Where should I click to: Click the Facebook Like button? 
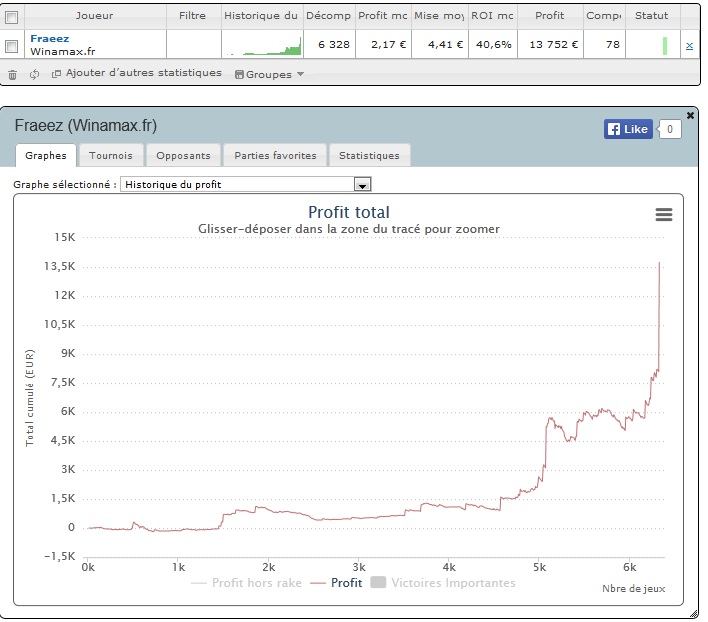tap(628, 129)
